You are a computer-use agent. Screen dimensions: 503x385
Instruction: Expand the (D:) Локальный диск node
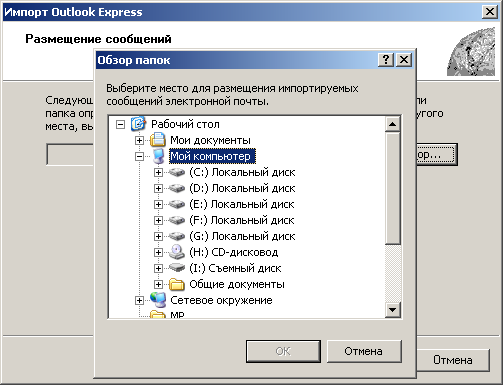point(158,188)
